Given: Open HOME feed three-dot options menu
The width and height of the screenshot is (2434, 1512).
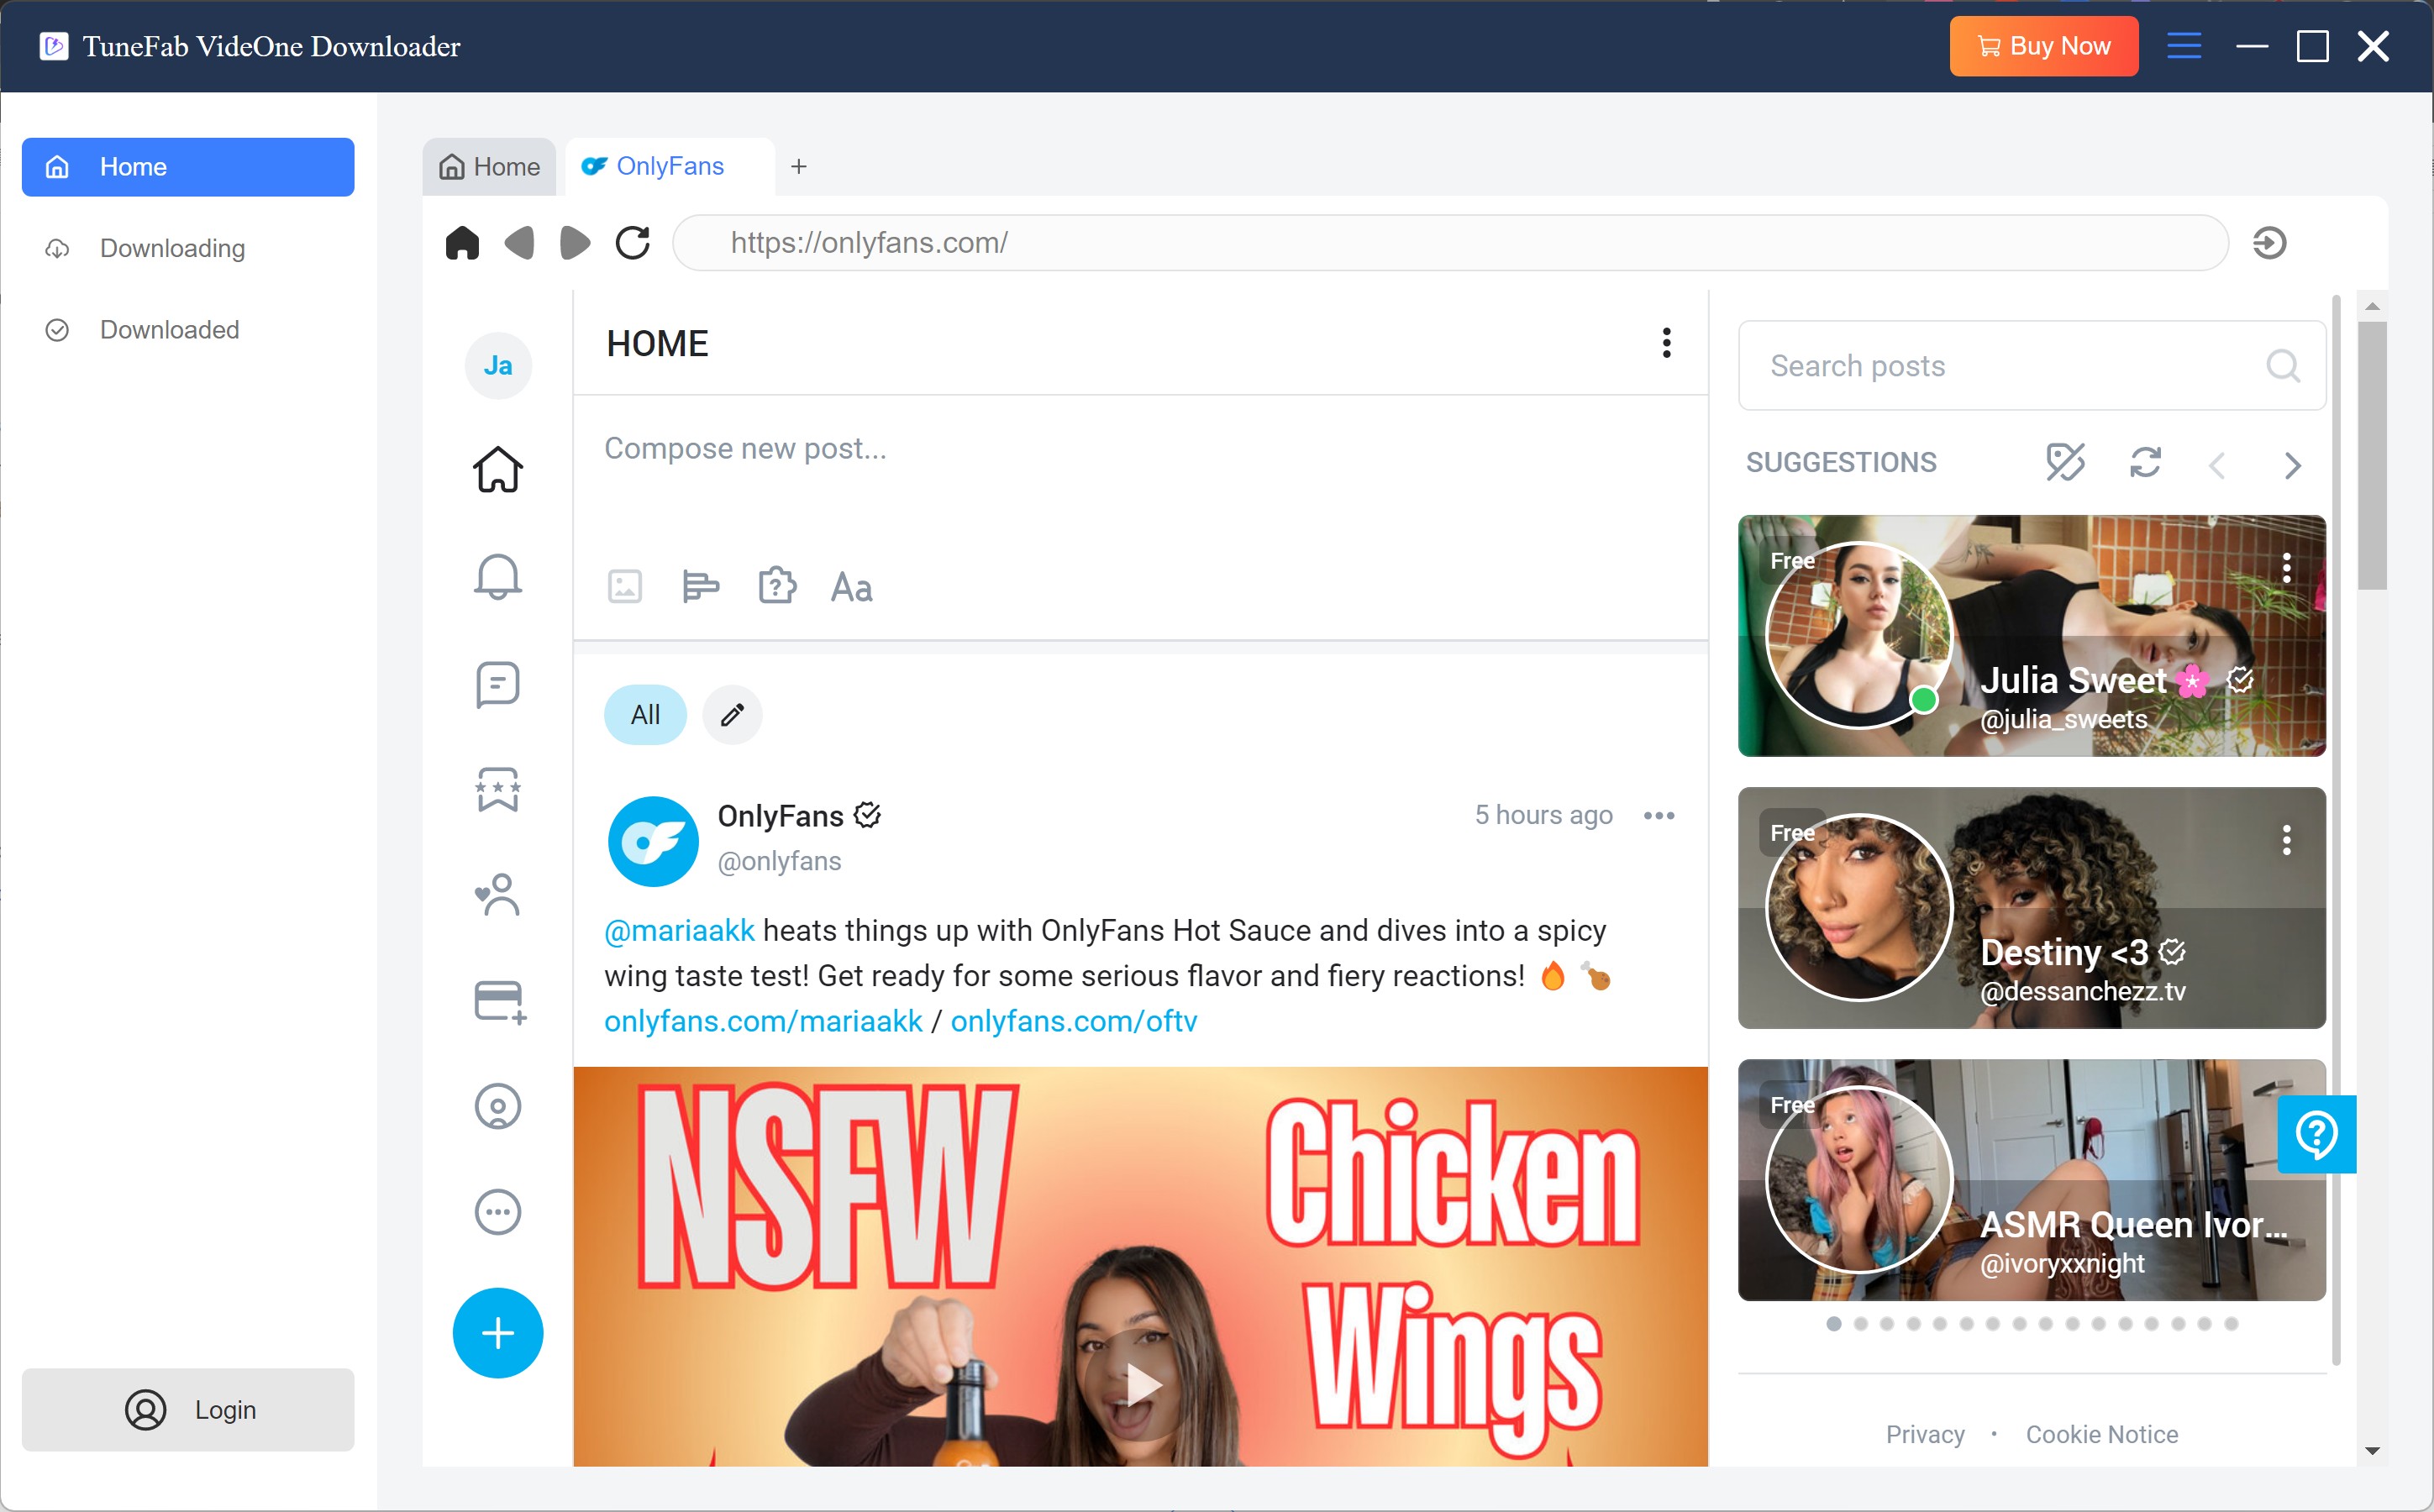Looking at the screenshot, I should click(x=1666, y=343).
